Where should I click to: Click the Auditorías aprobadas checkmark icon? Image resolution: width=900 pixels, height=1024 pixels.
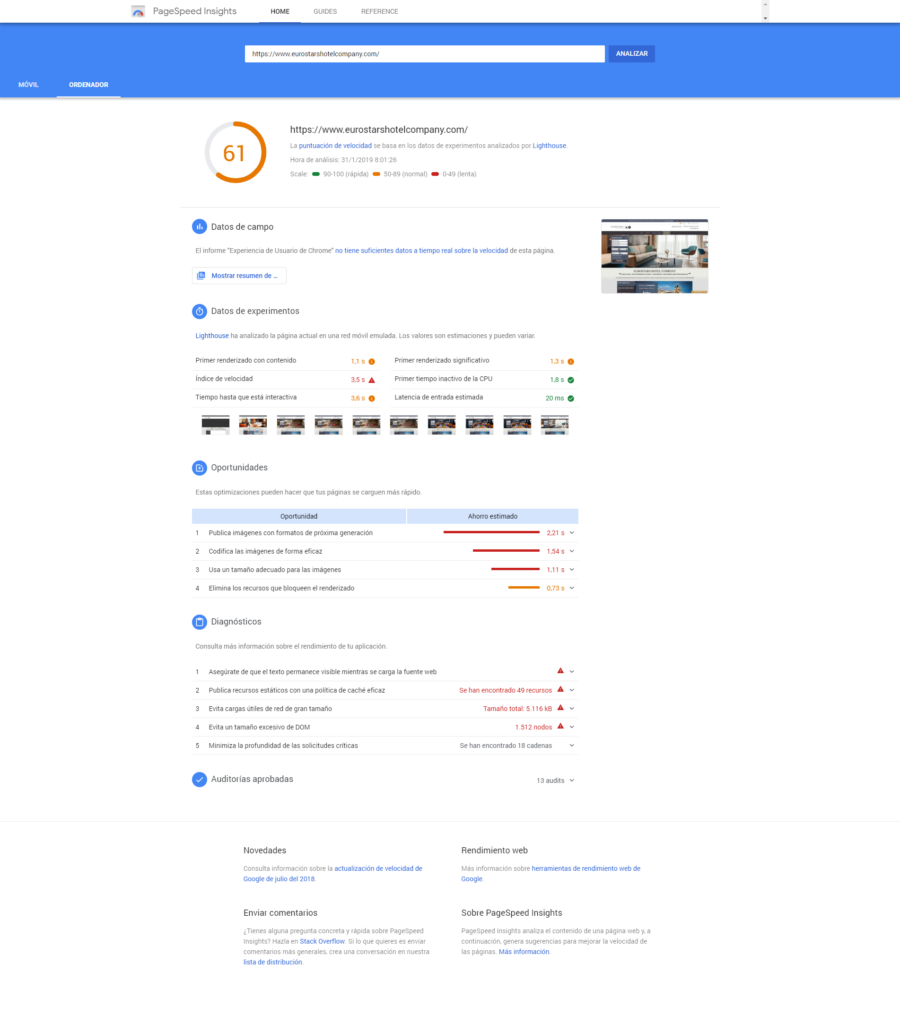tap(200, 779)
